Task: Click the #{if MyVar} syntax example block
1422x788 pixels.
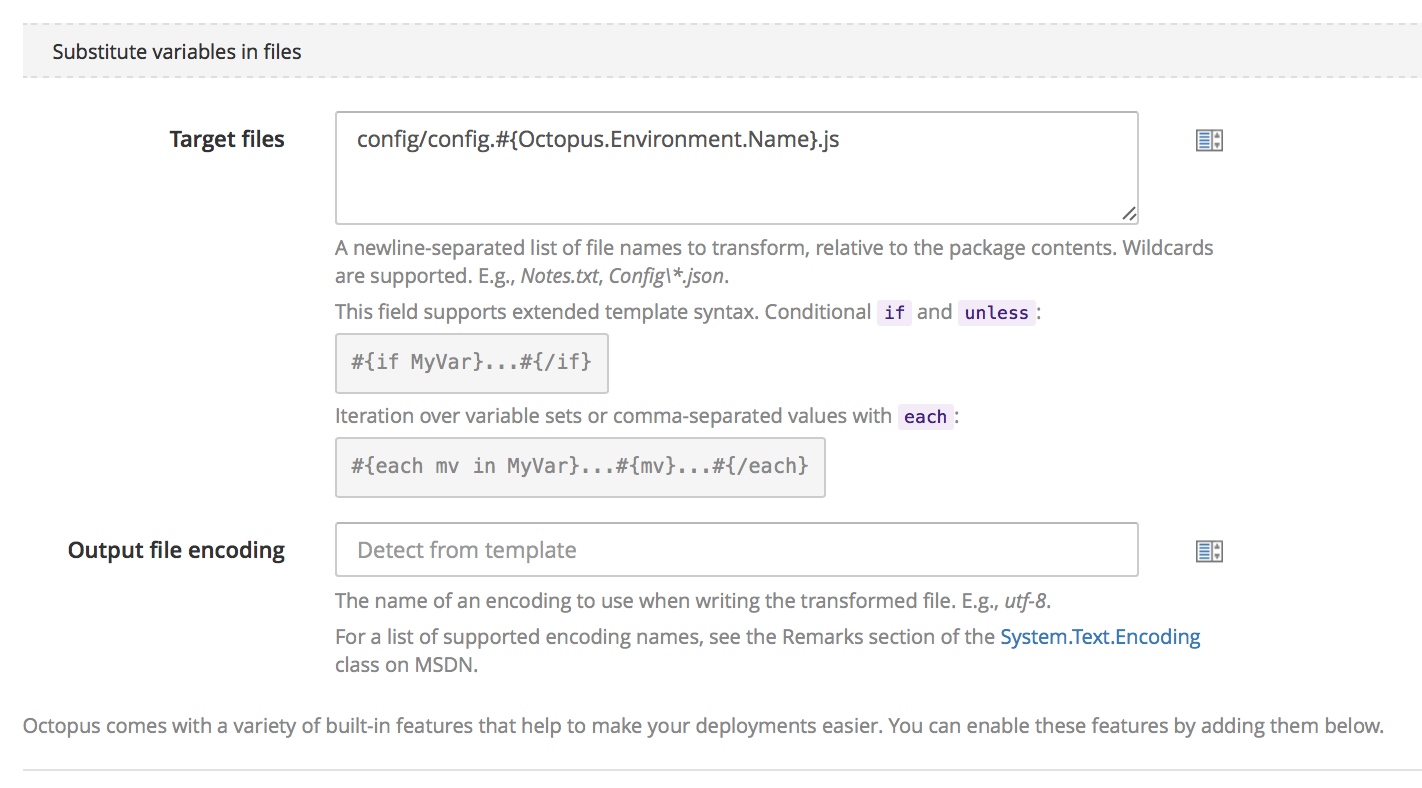Action: [x=471, y=362]
